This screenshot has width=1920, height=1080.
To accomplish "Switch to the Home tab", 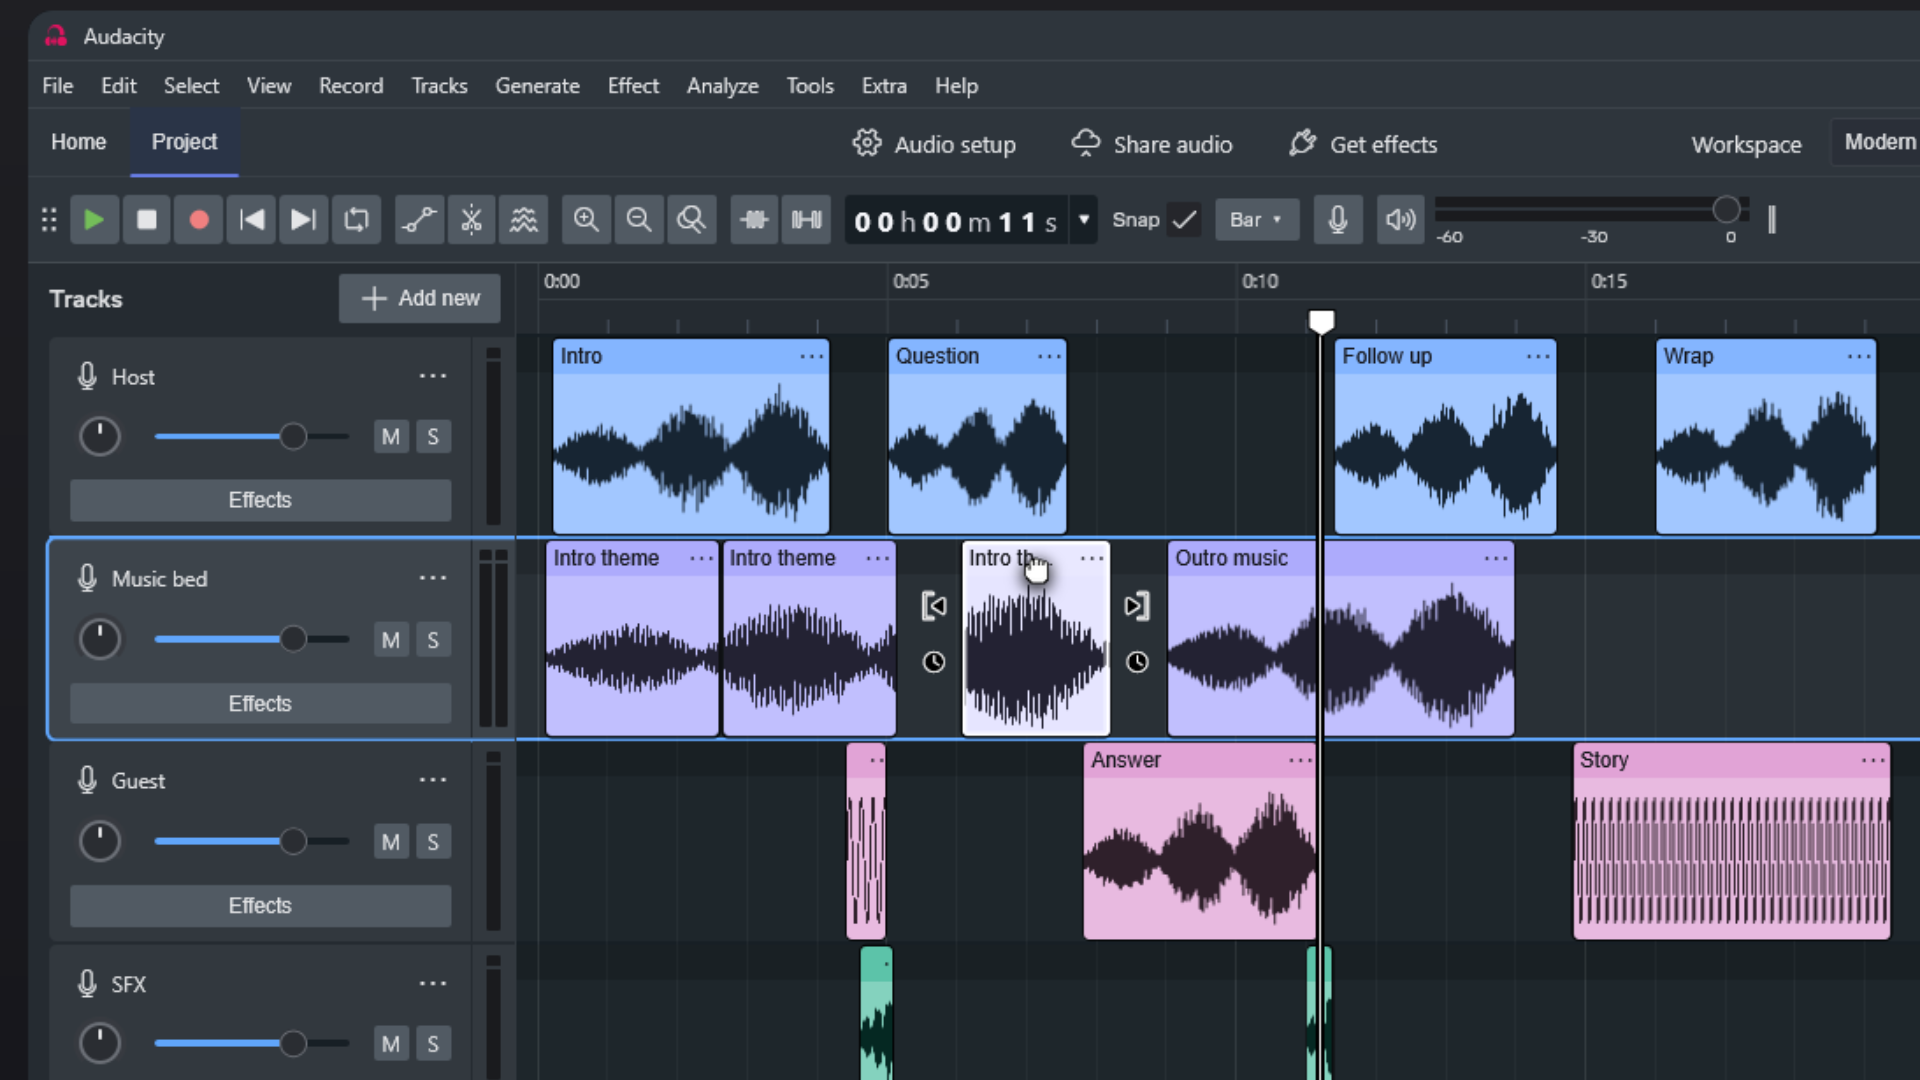I will click(78, 142).
